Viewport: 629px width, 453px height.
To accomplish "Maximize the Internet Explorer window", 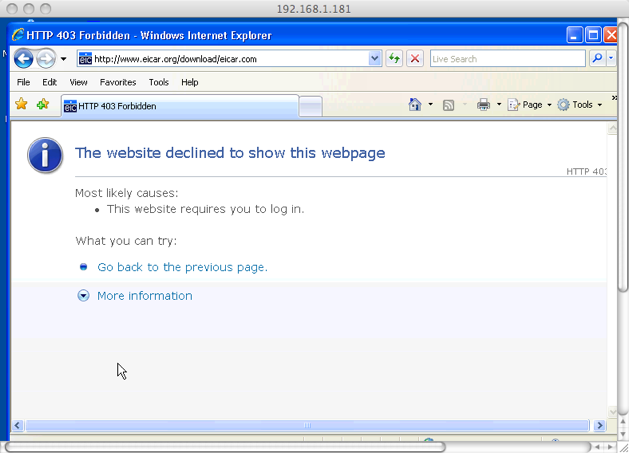I will 593,35.
